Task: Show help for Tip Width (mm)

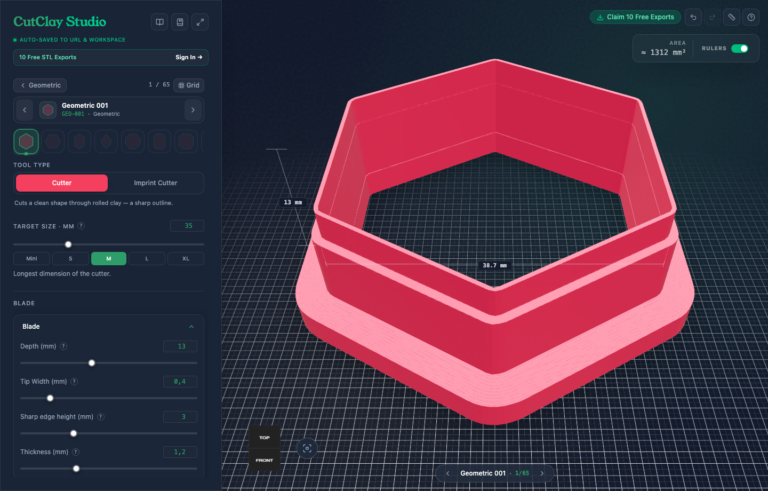Action: 74,382
